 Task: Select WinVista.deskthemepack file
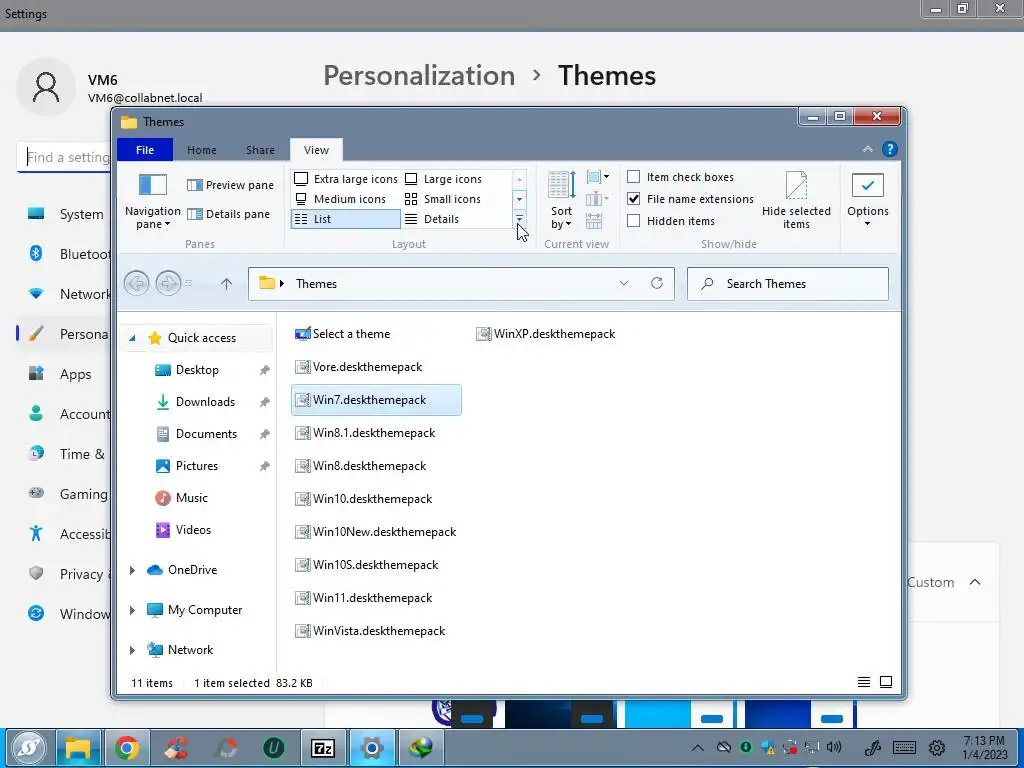370,631
